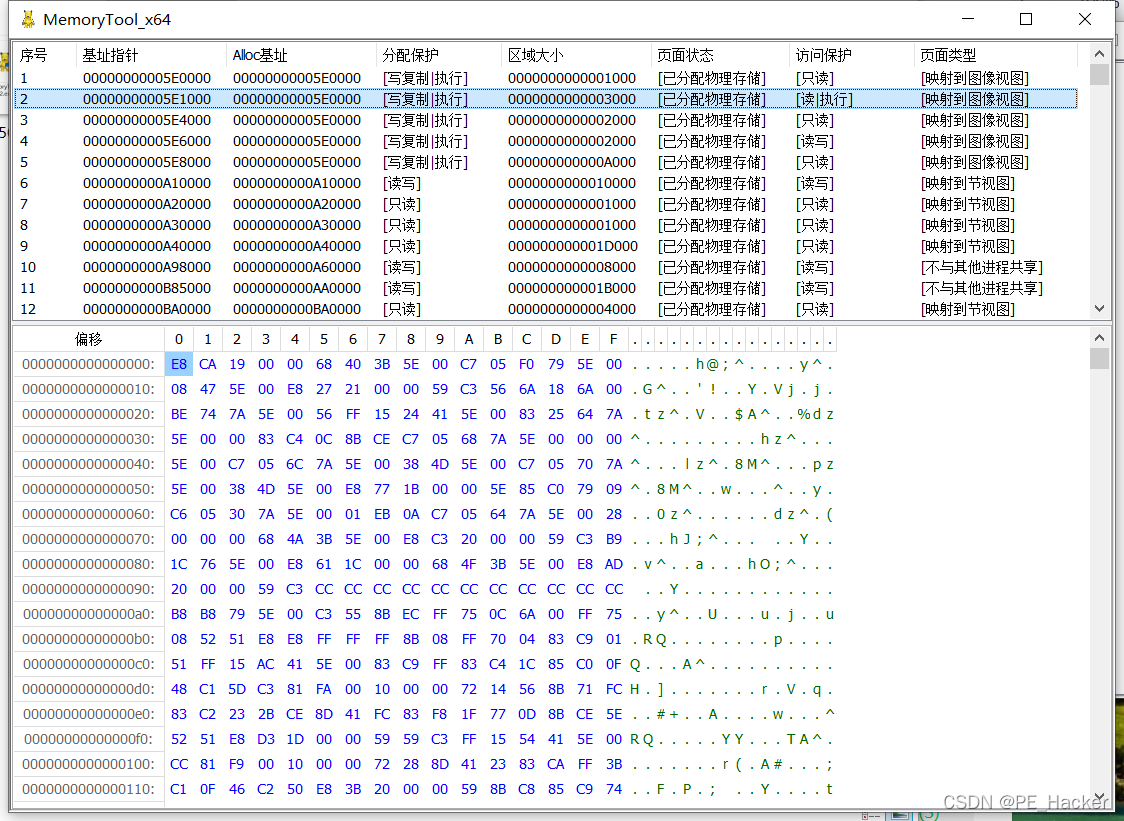Click offset label 0000000000000020:
Viewport: 1124px width, 821px height.
[x=88, y=414]
